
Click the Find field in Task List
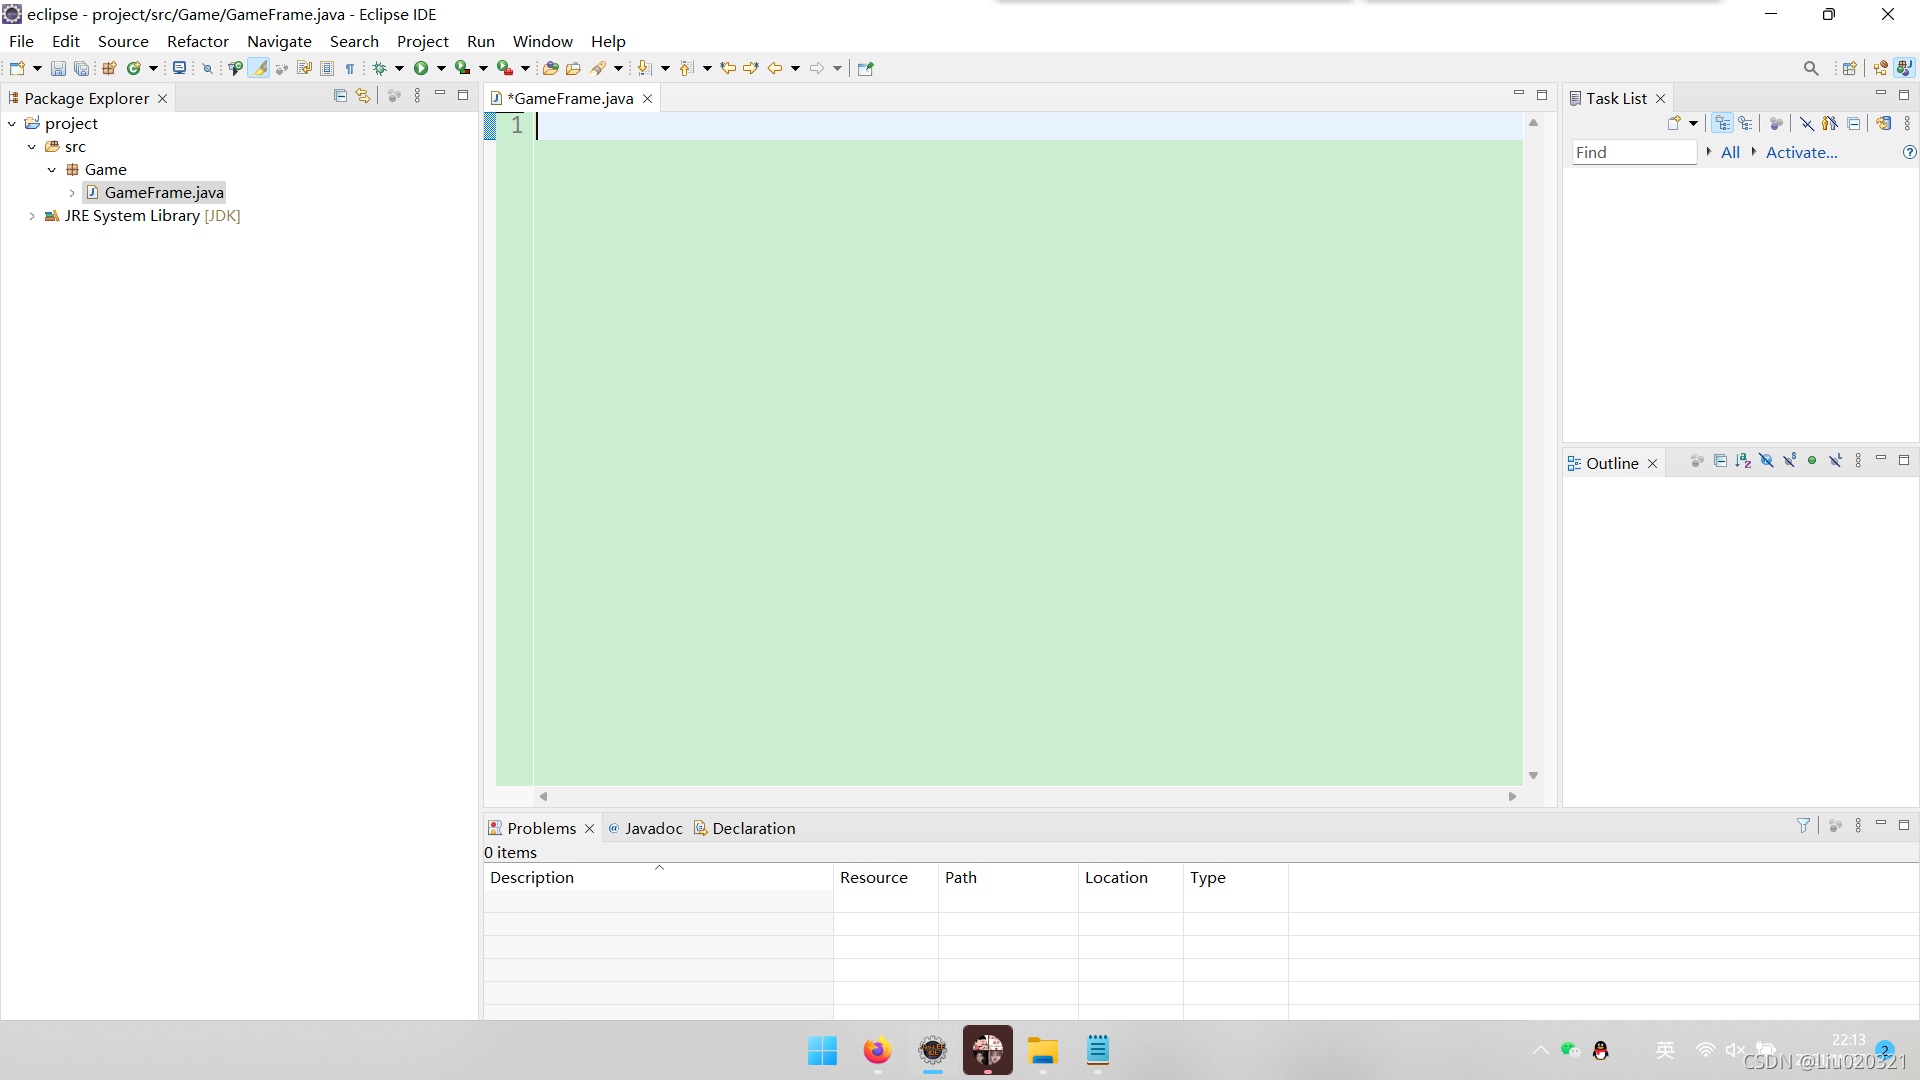click(x=1633, y=152)
